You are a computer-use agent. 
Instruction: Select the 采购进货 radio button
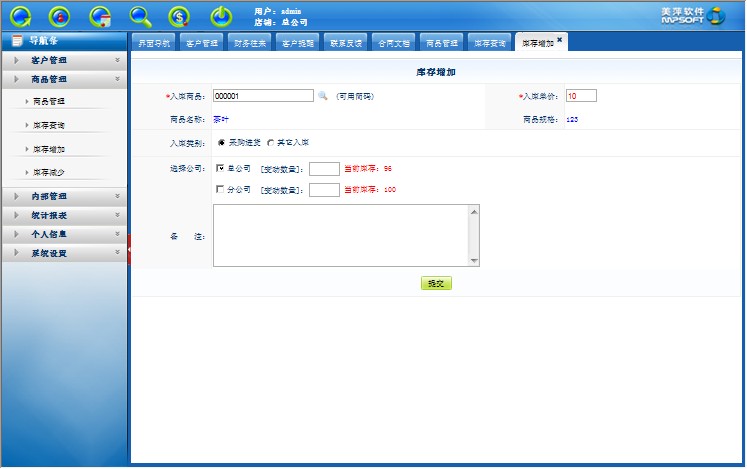[221, 143]
